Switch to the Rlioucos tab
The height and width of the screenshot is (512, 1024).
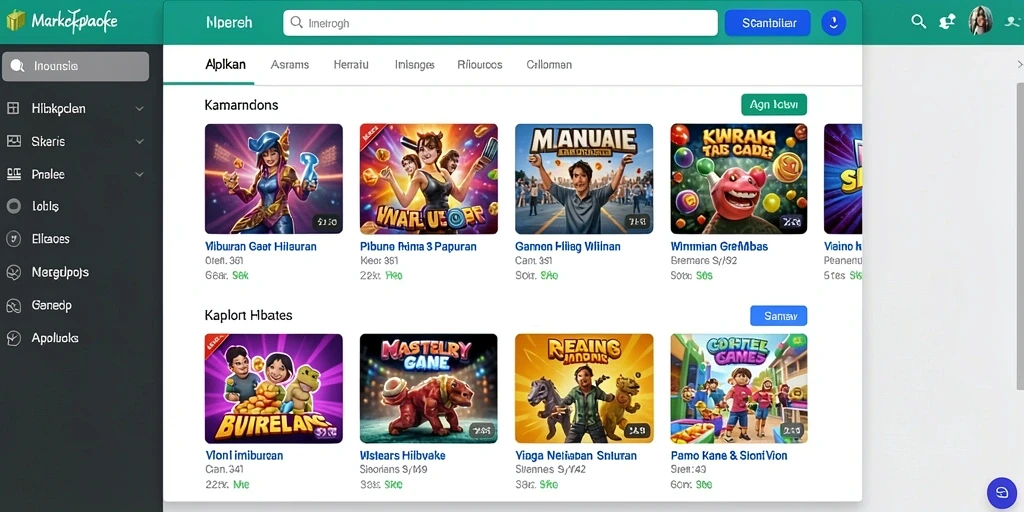pyautogui.click(x=480, y=65)
